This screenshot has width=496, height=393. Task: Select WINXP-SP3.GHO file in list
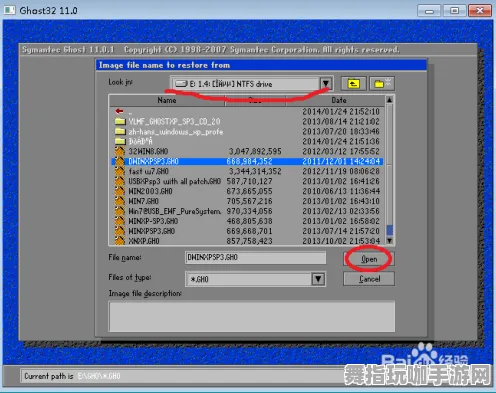click(247, 221)
